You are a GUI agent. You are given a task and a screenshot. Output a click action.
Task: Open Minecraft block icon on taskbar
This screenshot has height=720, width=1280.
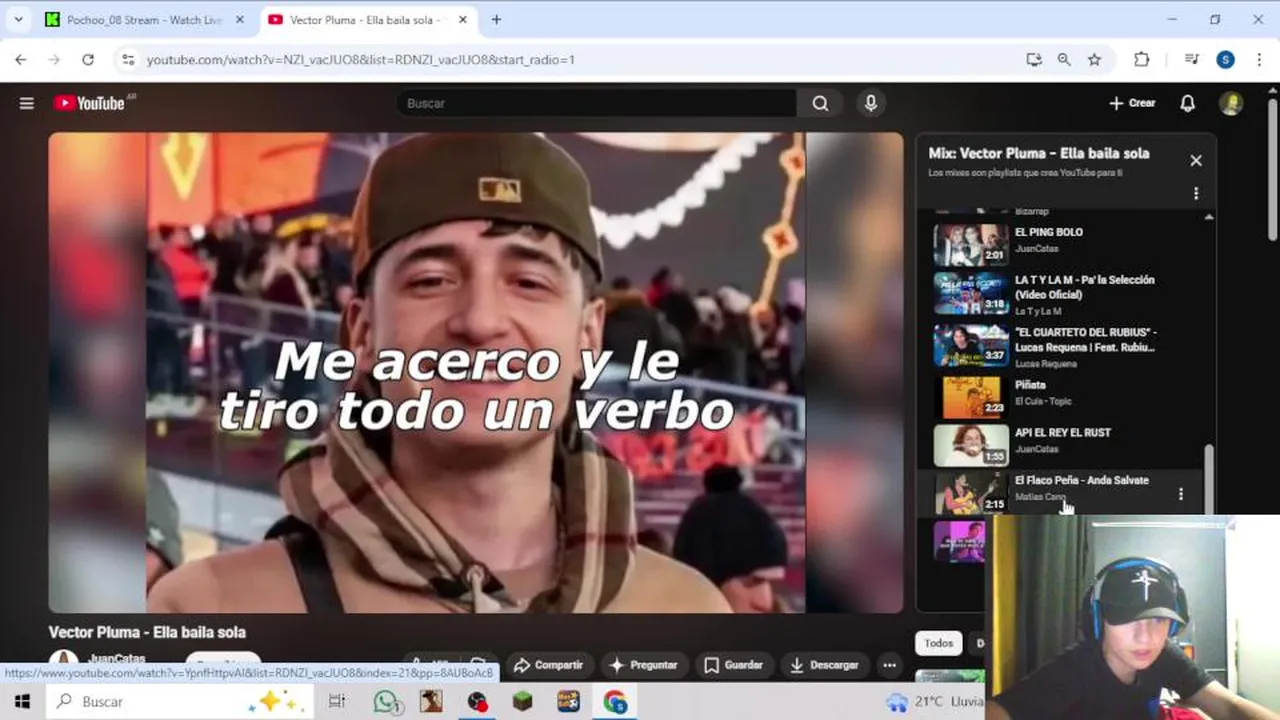(x=523, y=702)
